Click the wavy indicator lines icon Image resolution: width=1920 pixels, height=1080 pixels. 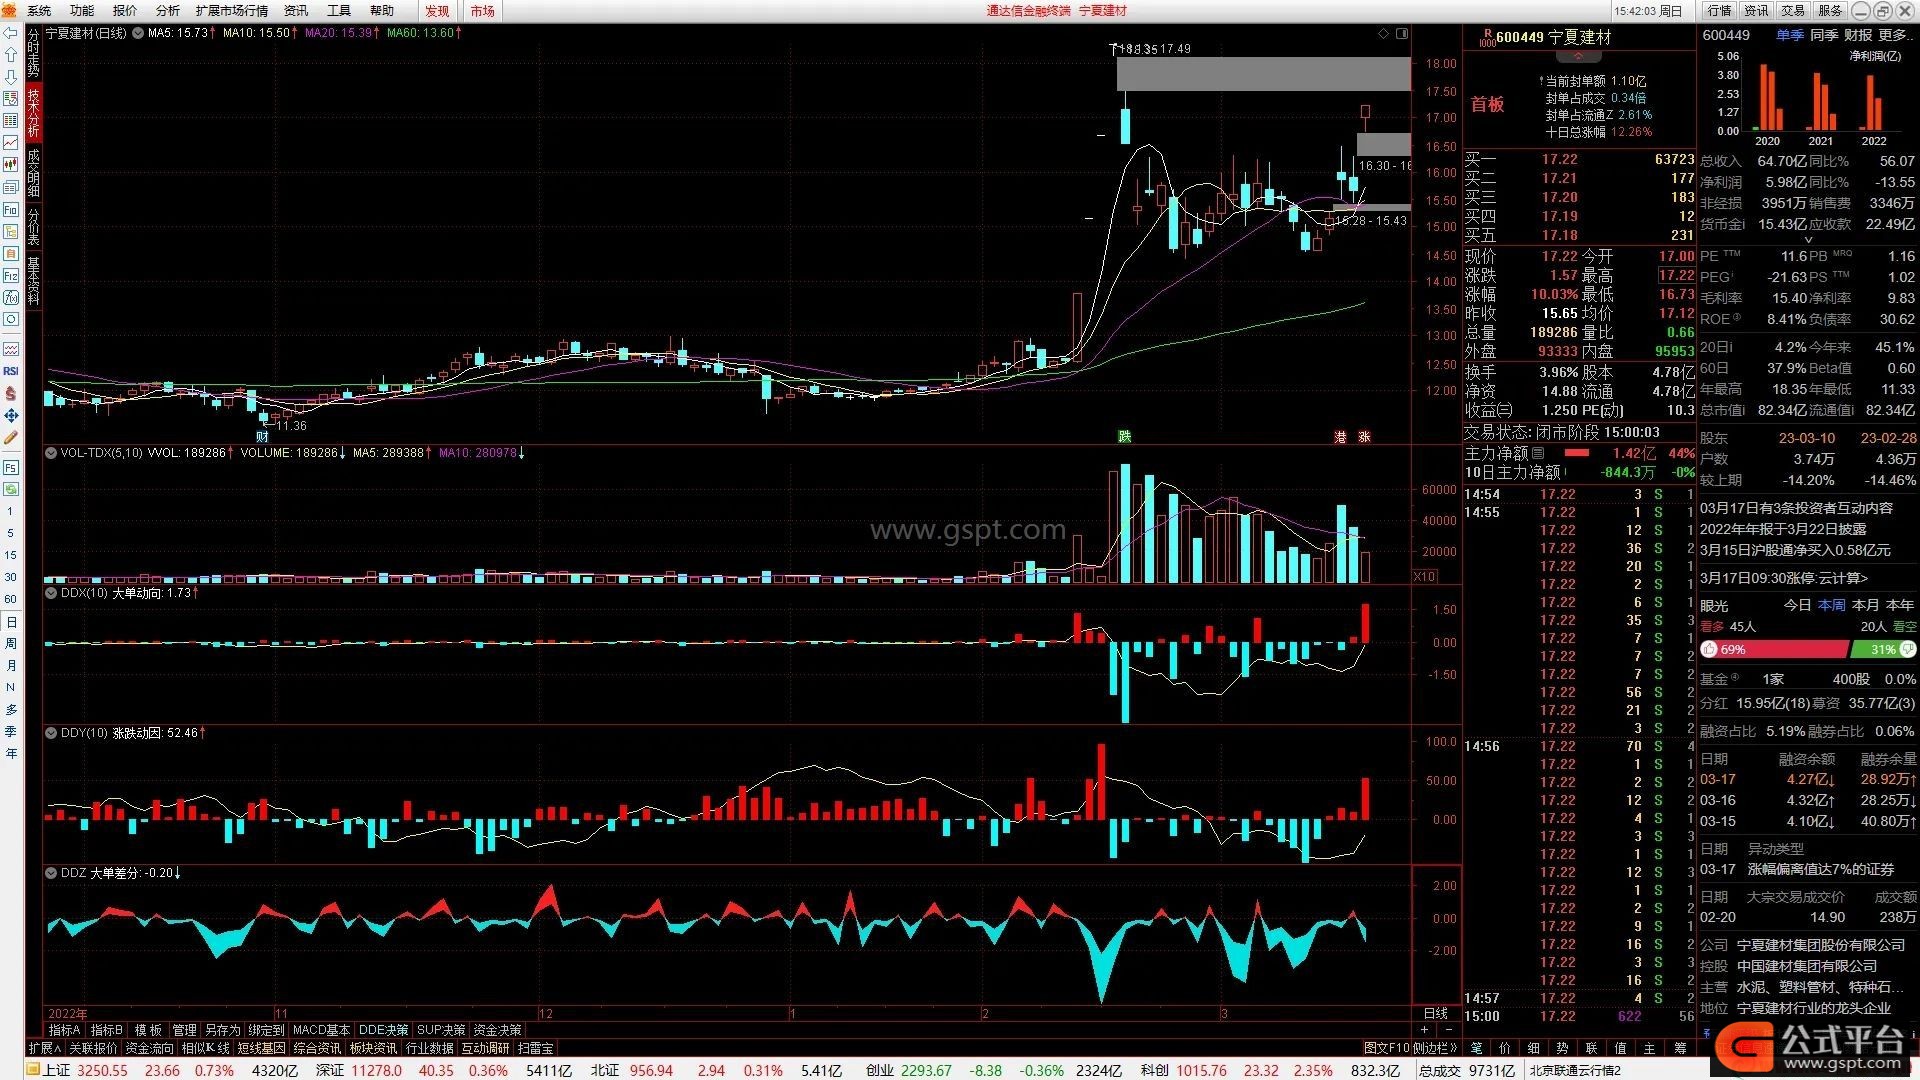[11, 349]
